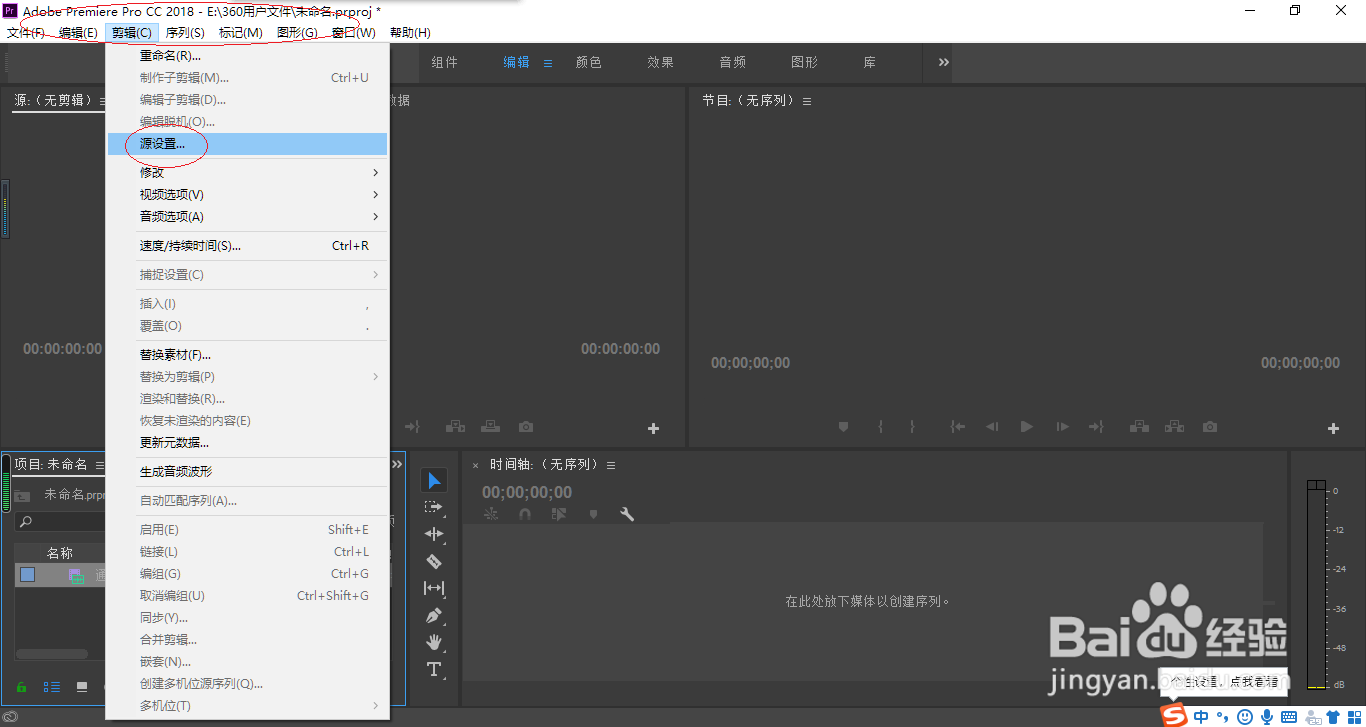Step forward one frame in Program monitor
Screen dimensions: 1366x727
pyautogui.click(x=1062, y=427)
